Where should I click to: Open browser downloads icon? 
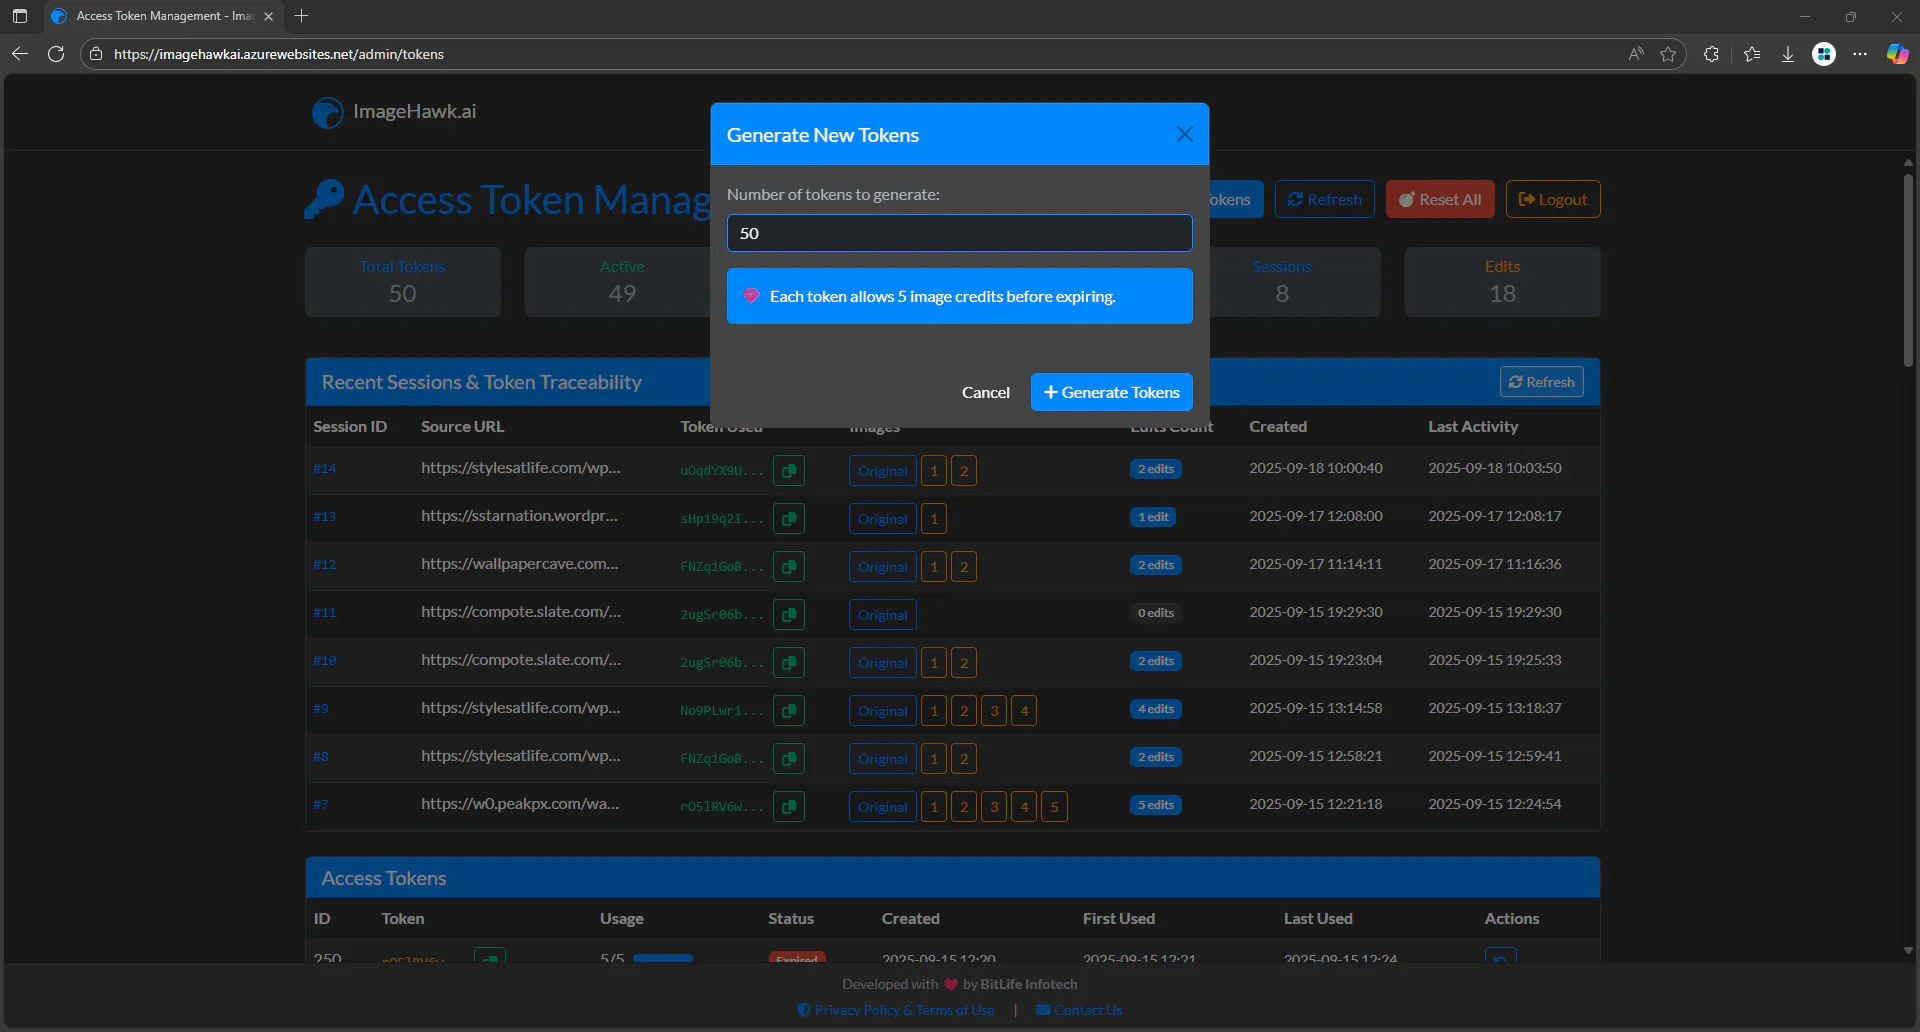(x=1788, y=54)
